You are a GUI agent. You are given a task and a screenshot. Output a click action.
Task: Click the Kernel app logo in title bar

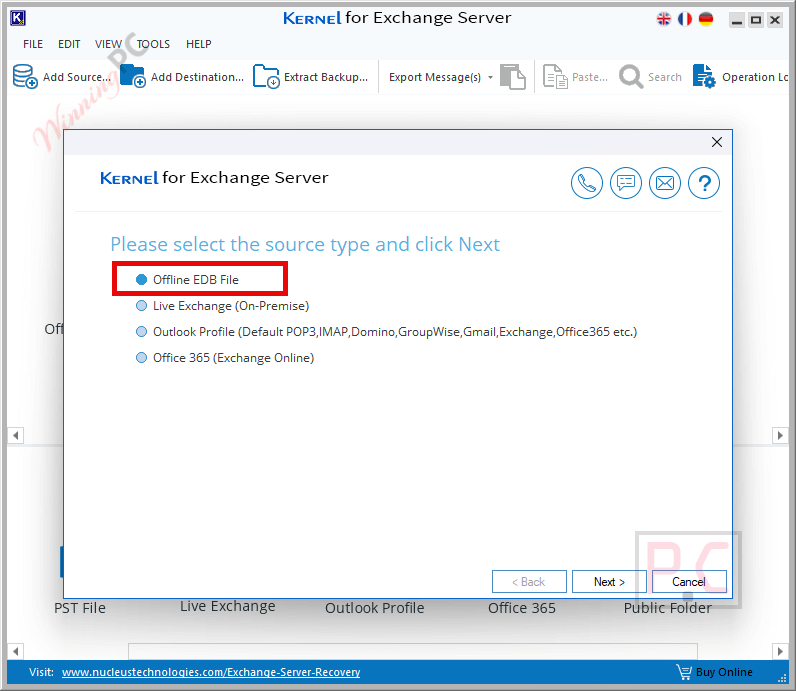[18, 18]
